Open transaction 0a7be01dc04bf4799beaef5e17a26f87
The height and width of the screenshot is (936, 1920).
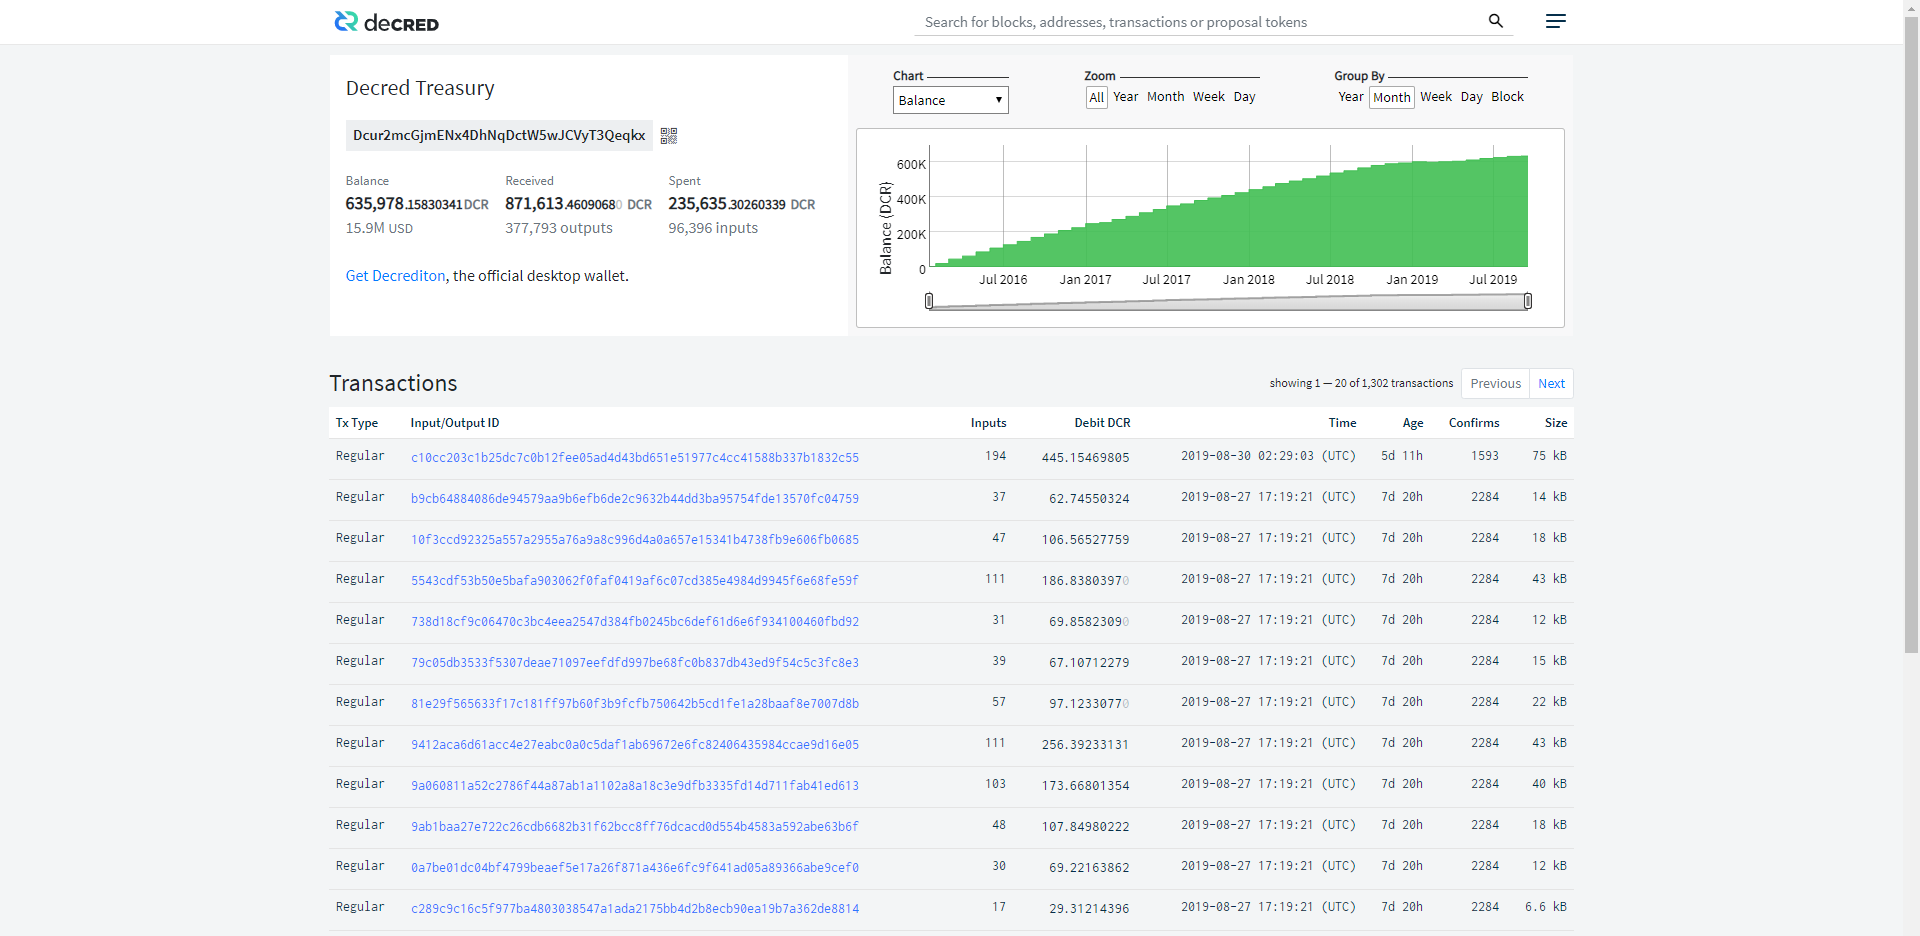pos(635,868)
